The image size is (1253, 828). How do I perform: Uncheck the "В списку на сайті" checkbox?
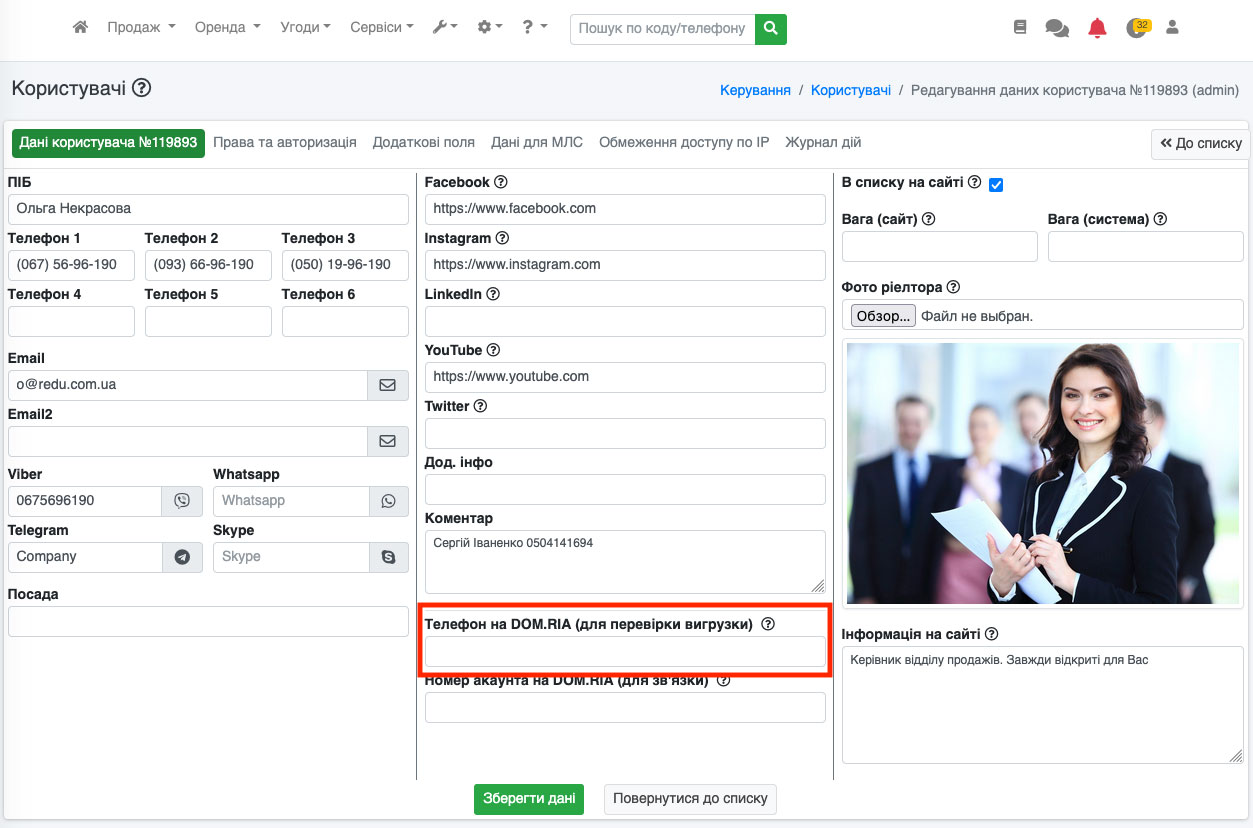point(995,184)
